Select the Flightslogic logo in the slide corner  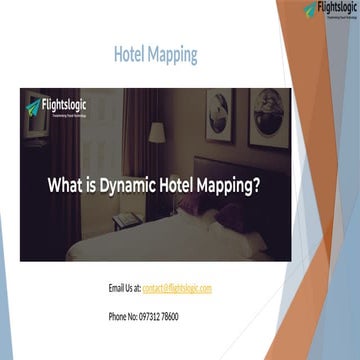(331, 9)
